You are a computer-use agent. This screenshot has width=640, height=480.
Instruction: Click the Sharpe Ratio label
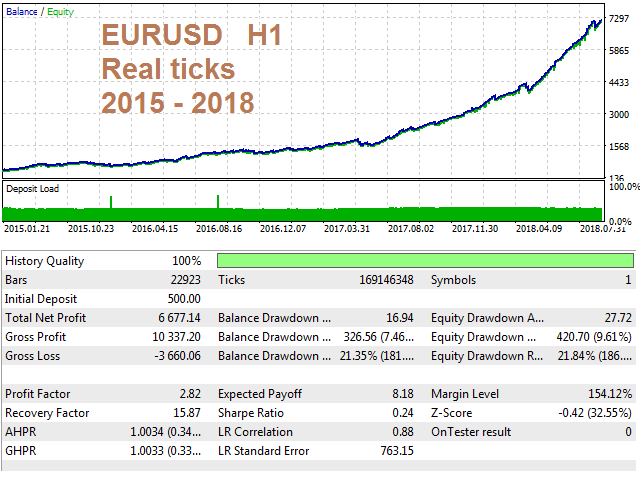250,413
